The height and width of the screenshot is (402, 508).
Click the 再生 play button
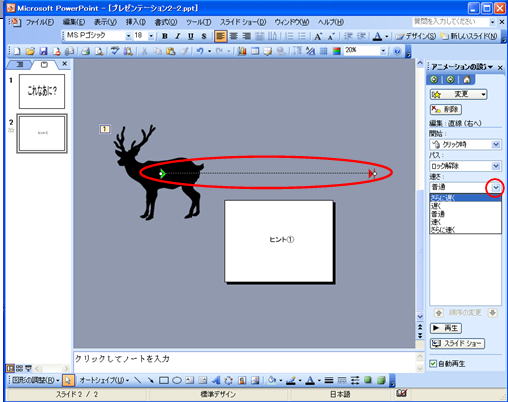(446, 328)
